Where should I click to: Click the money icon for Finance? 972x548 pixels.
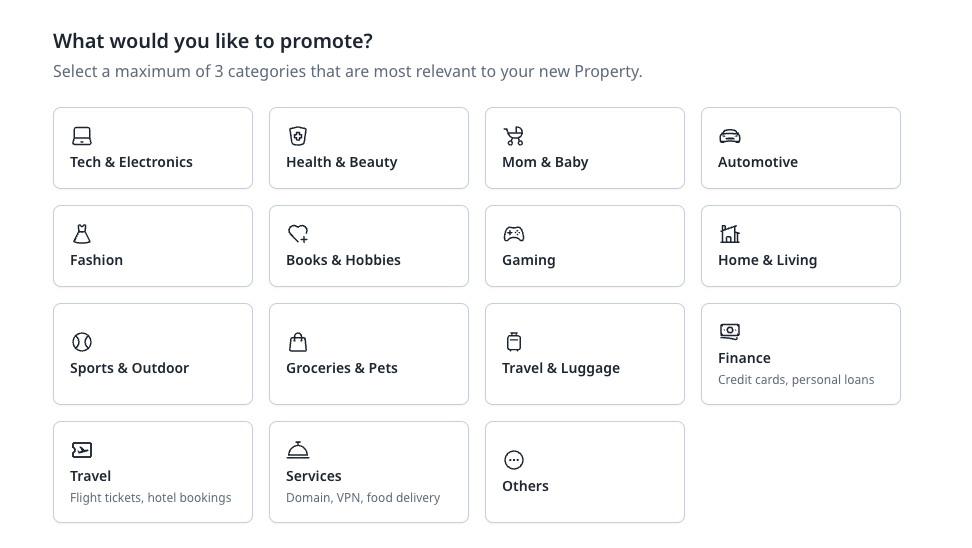pos(730,332)
